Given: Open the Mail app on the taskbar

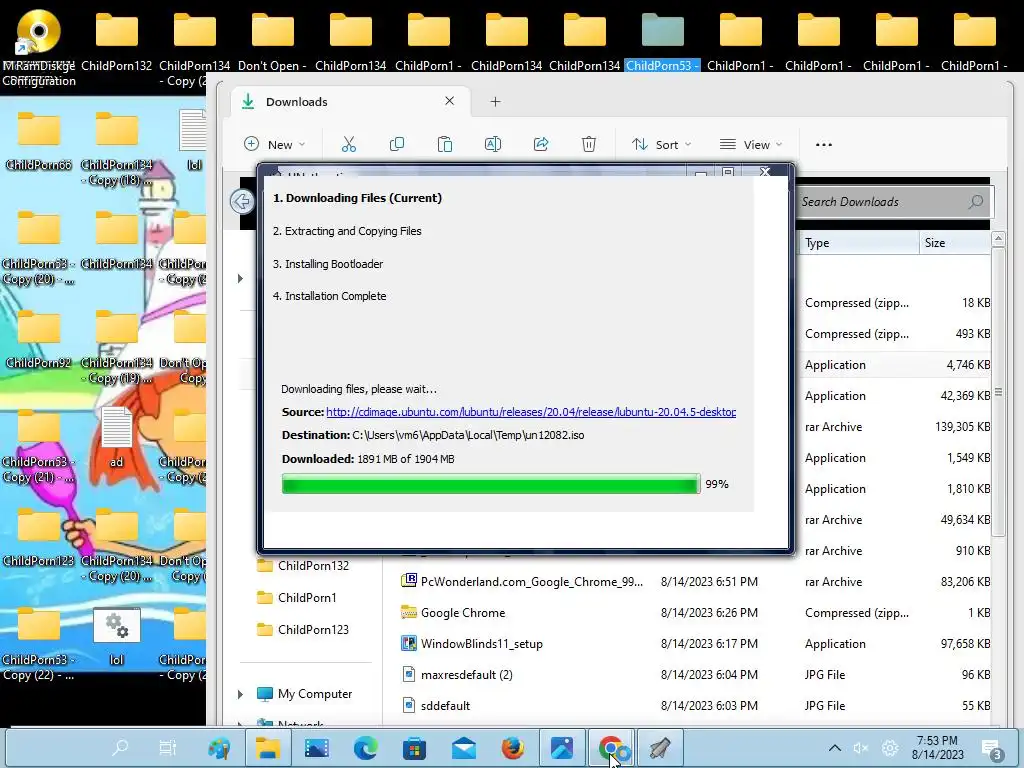Looking at the screenshot, I should (464, 747).
